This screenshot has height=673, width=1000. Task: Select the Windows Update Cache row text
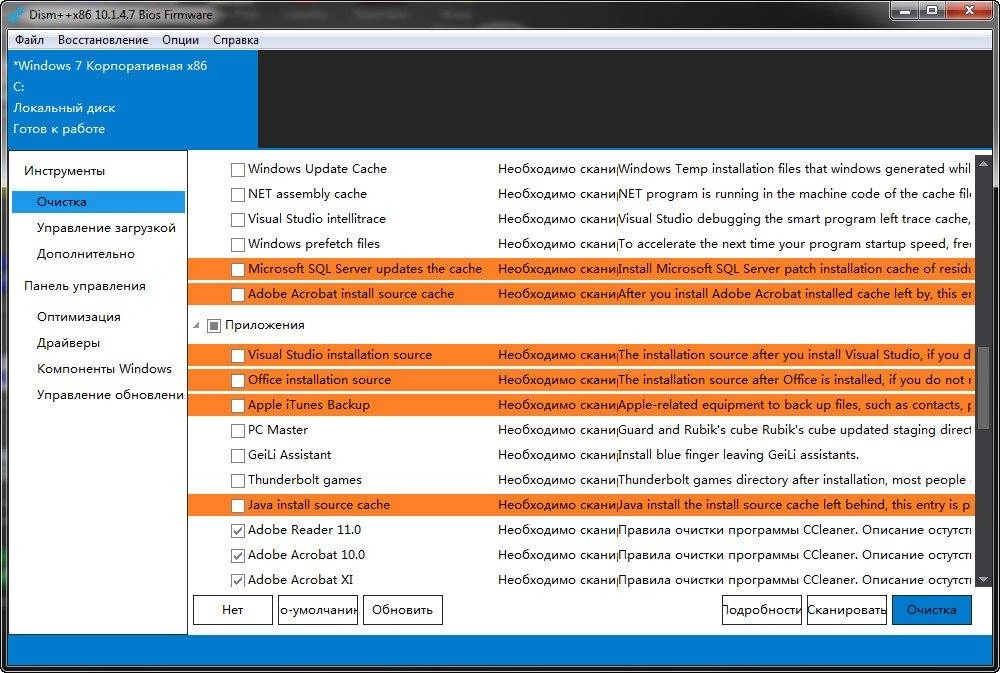point(317,169)
